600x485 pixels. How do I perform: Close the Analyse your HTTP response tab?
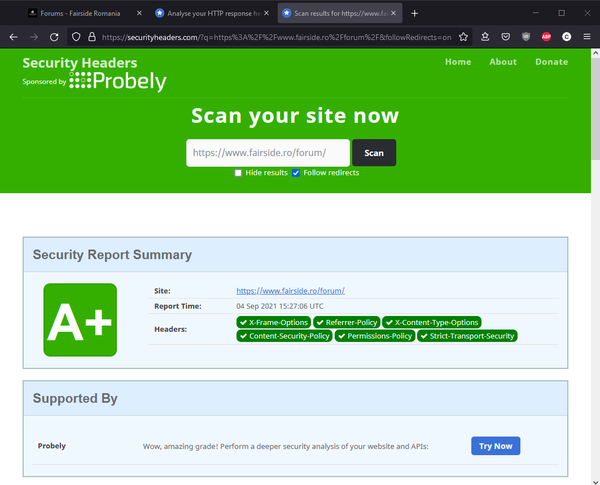coord(266,13)
